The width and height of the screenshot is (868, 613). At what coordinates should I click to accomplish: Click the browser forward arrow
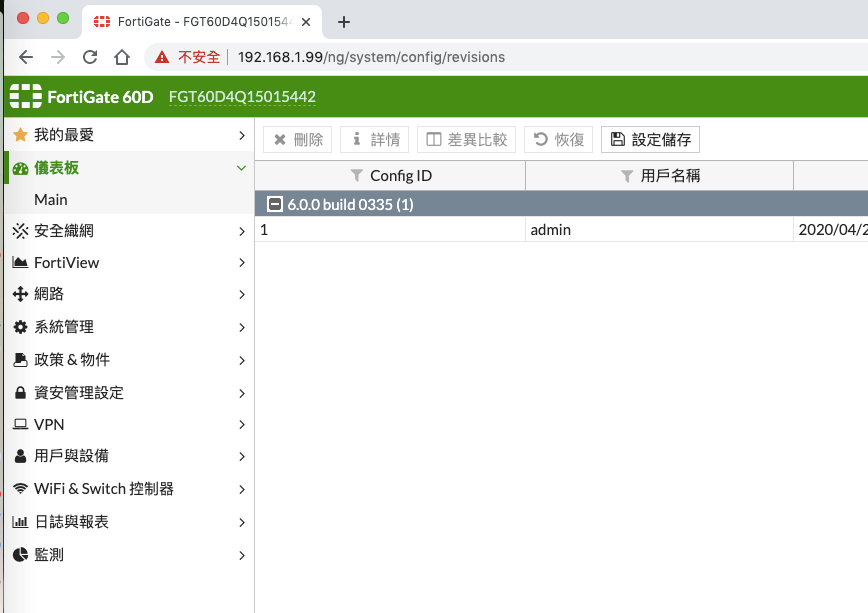click(x=58, y=57)
